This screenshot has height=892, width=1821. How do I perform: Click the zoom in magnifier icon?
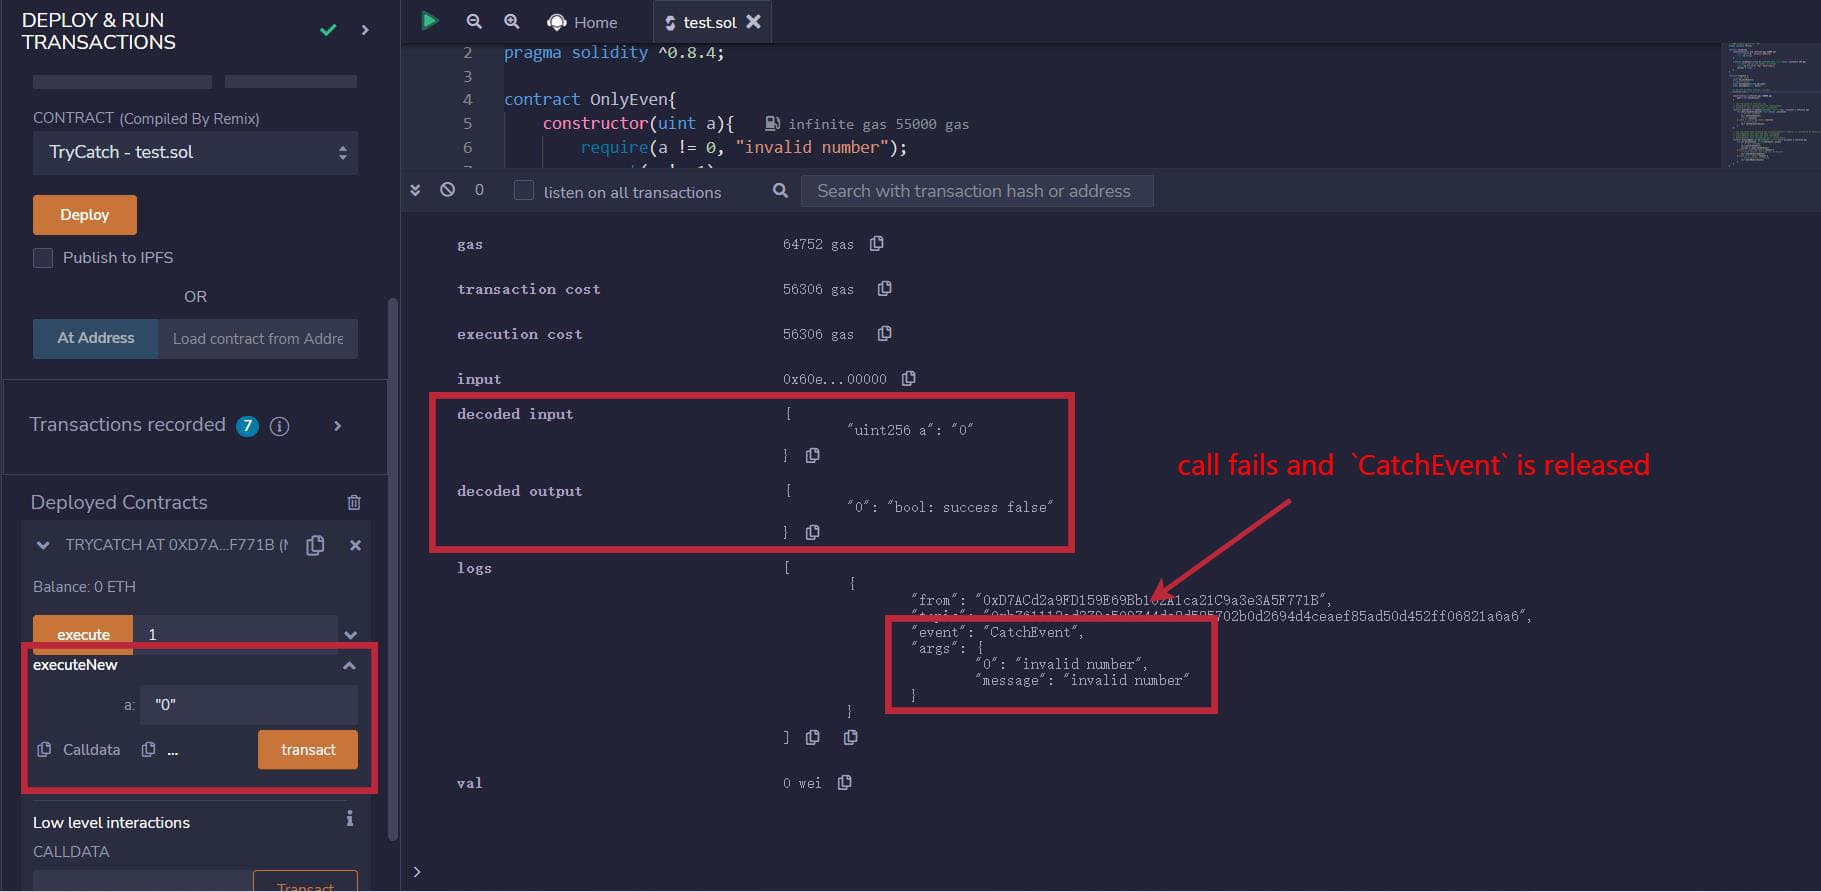[511, 21]
